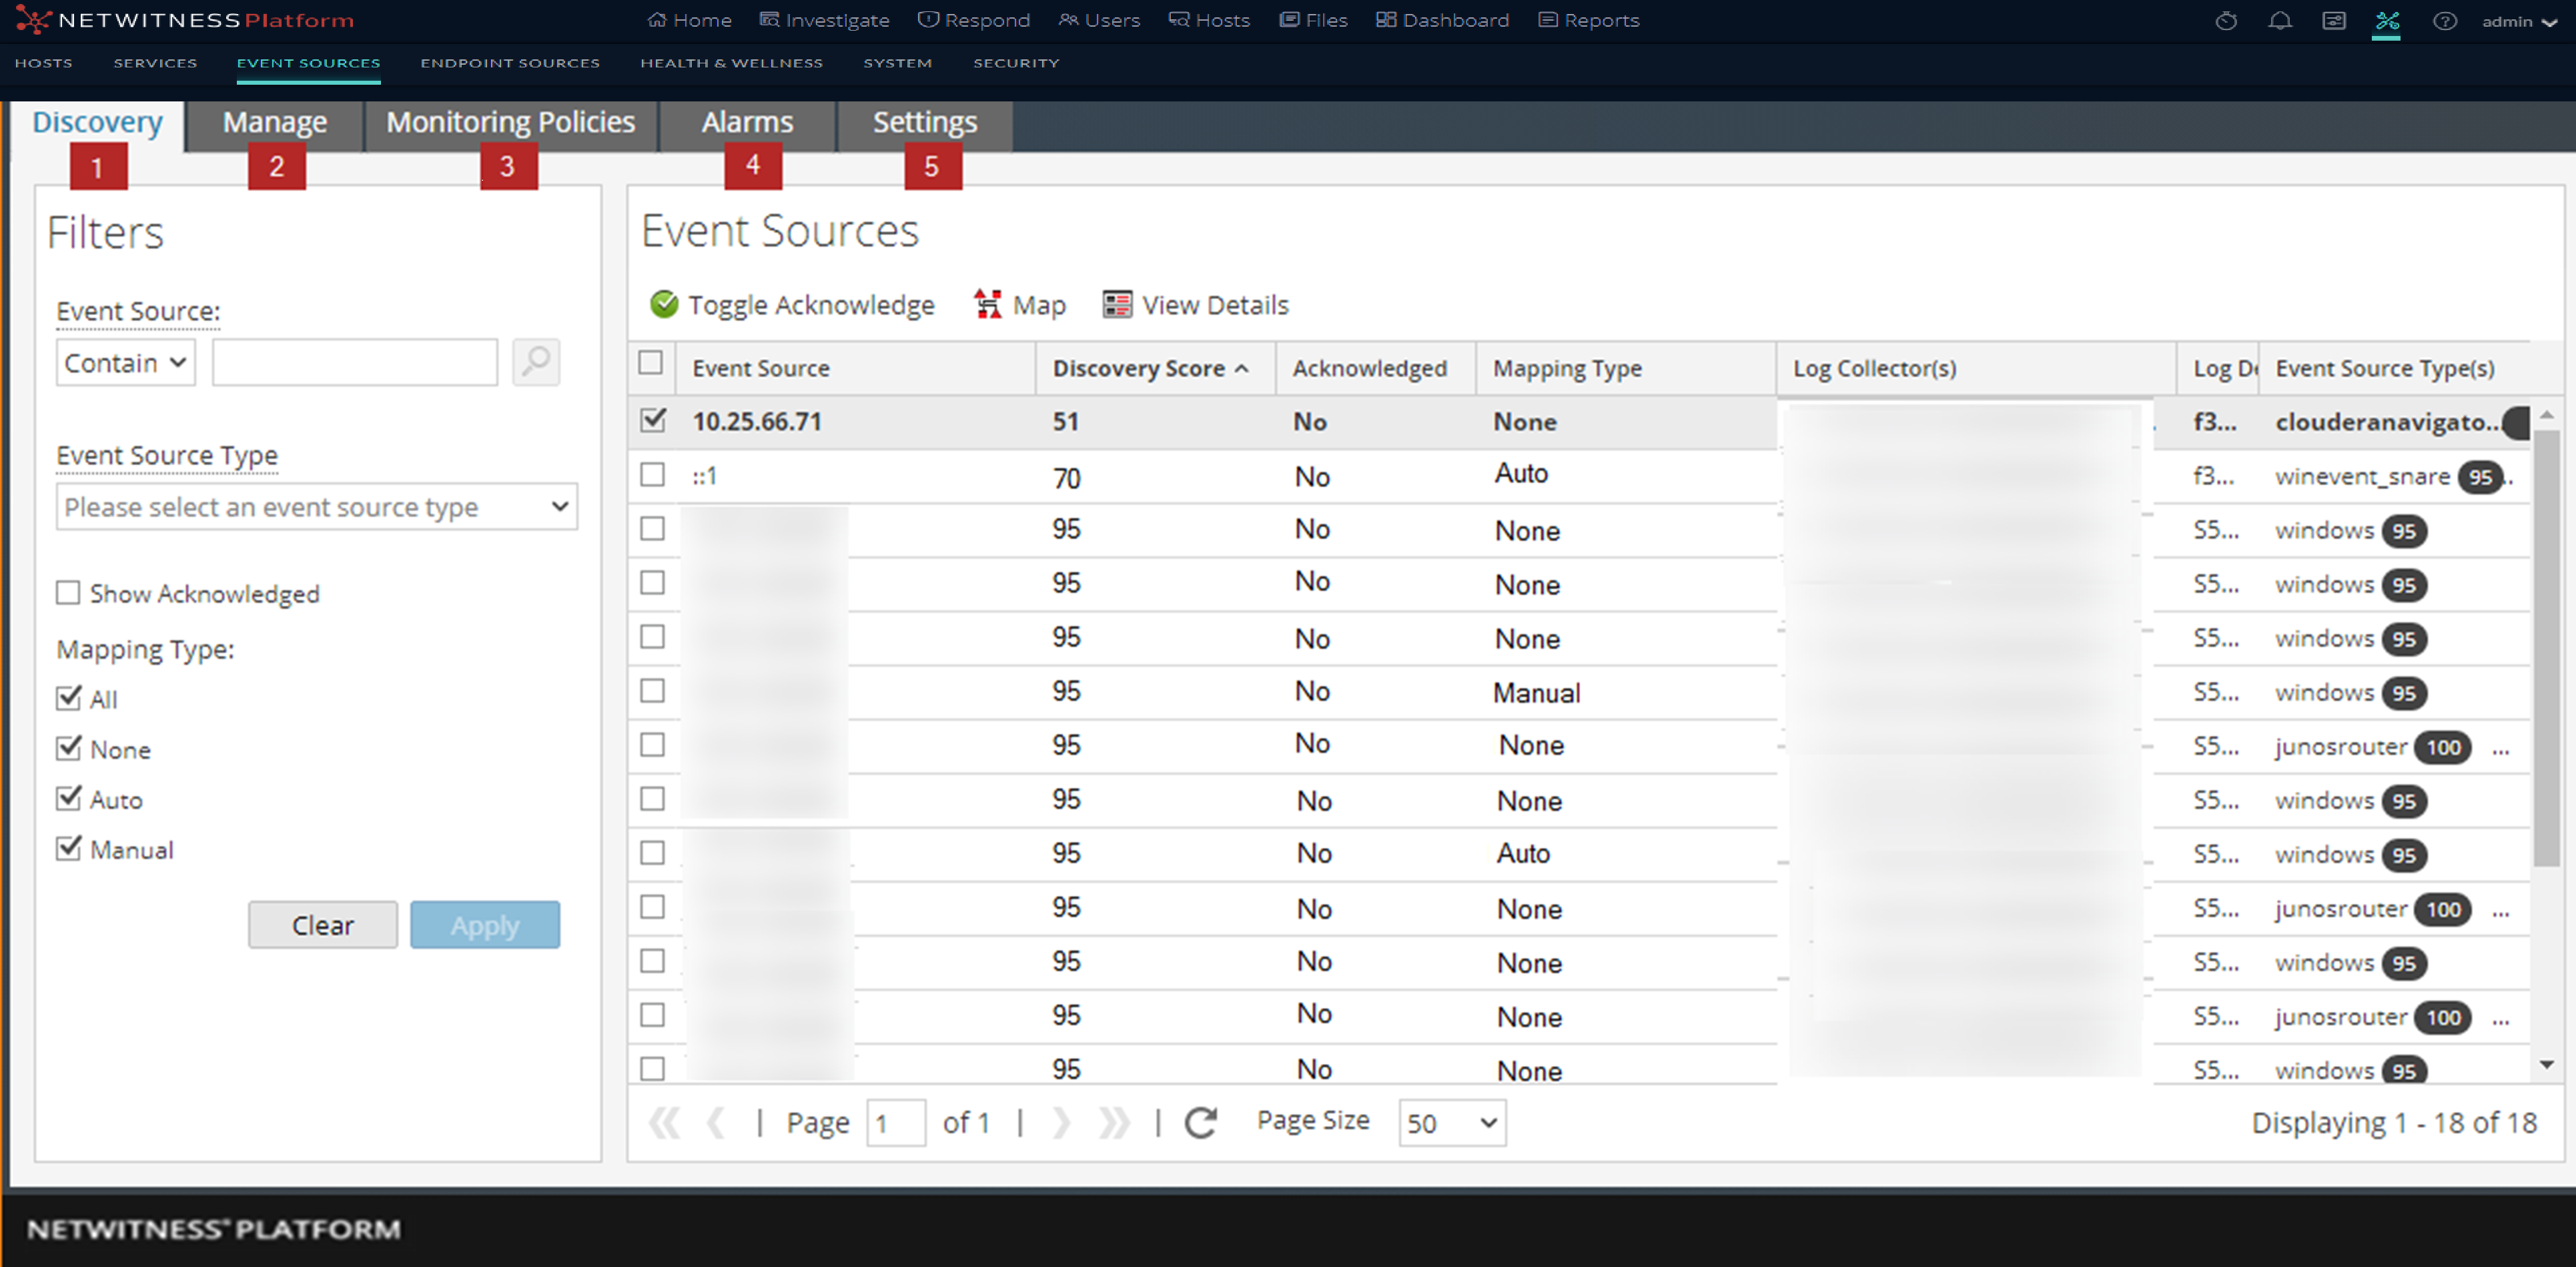
Task: Enable the Show Acknowledged checkbox
Action: tap(68, 593)
